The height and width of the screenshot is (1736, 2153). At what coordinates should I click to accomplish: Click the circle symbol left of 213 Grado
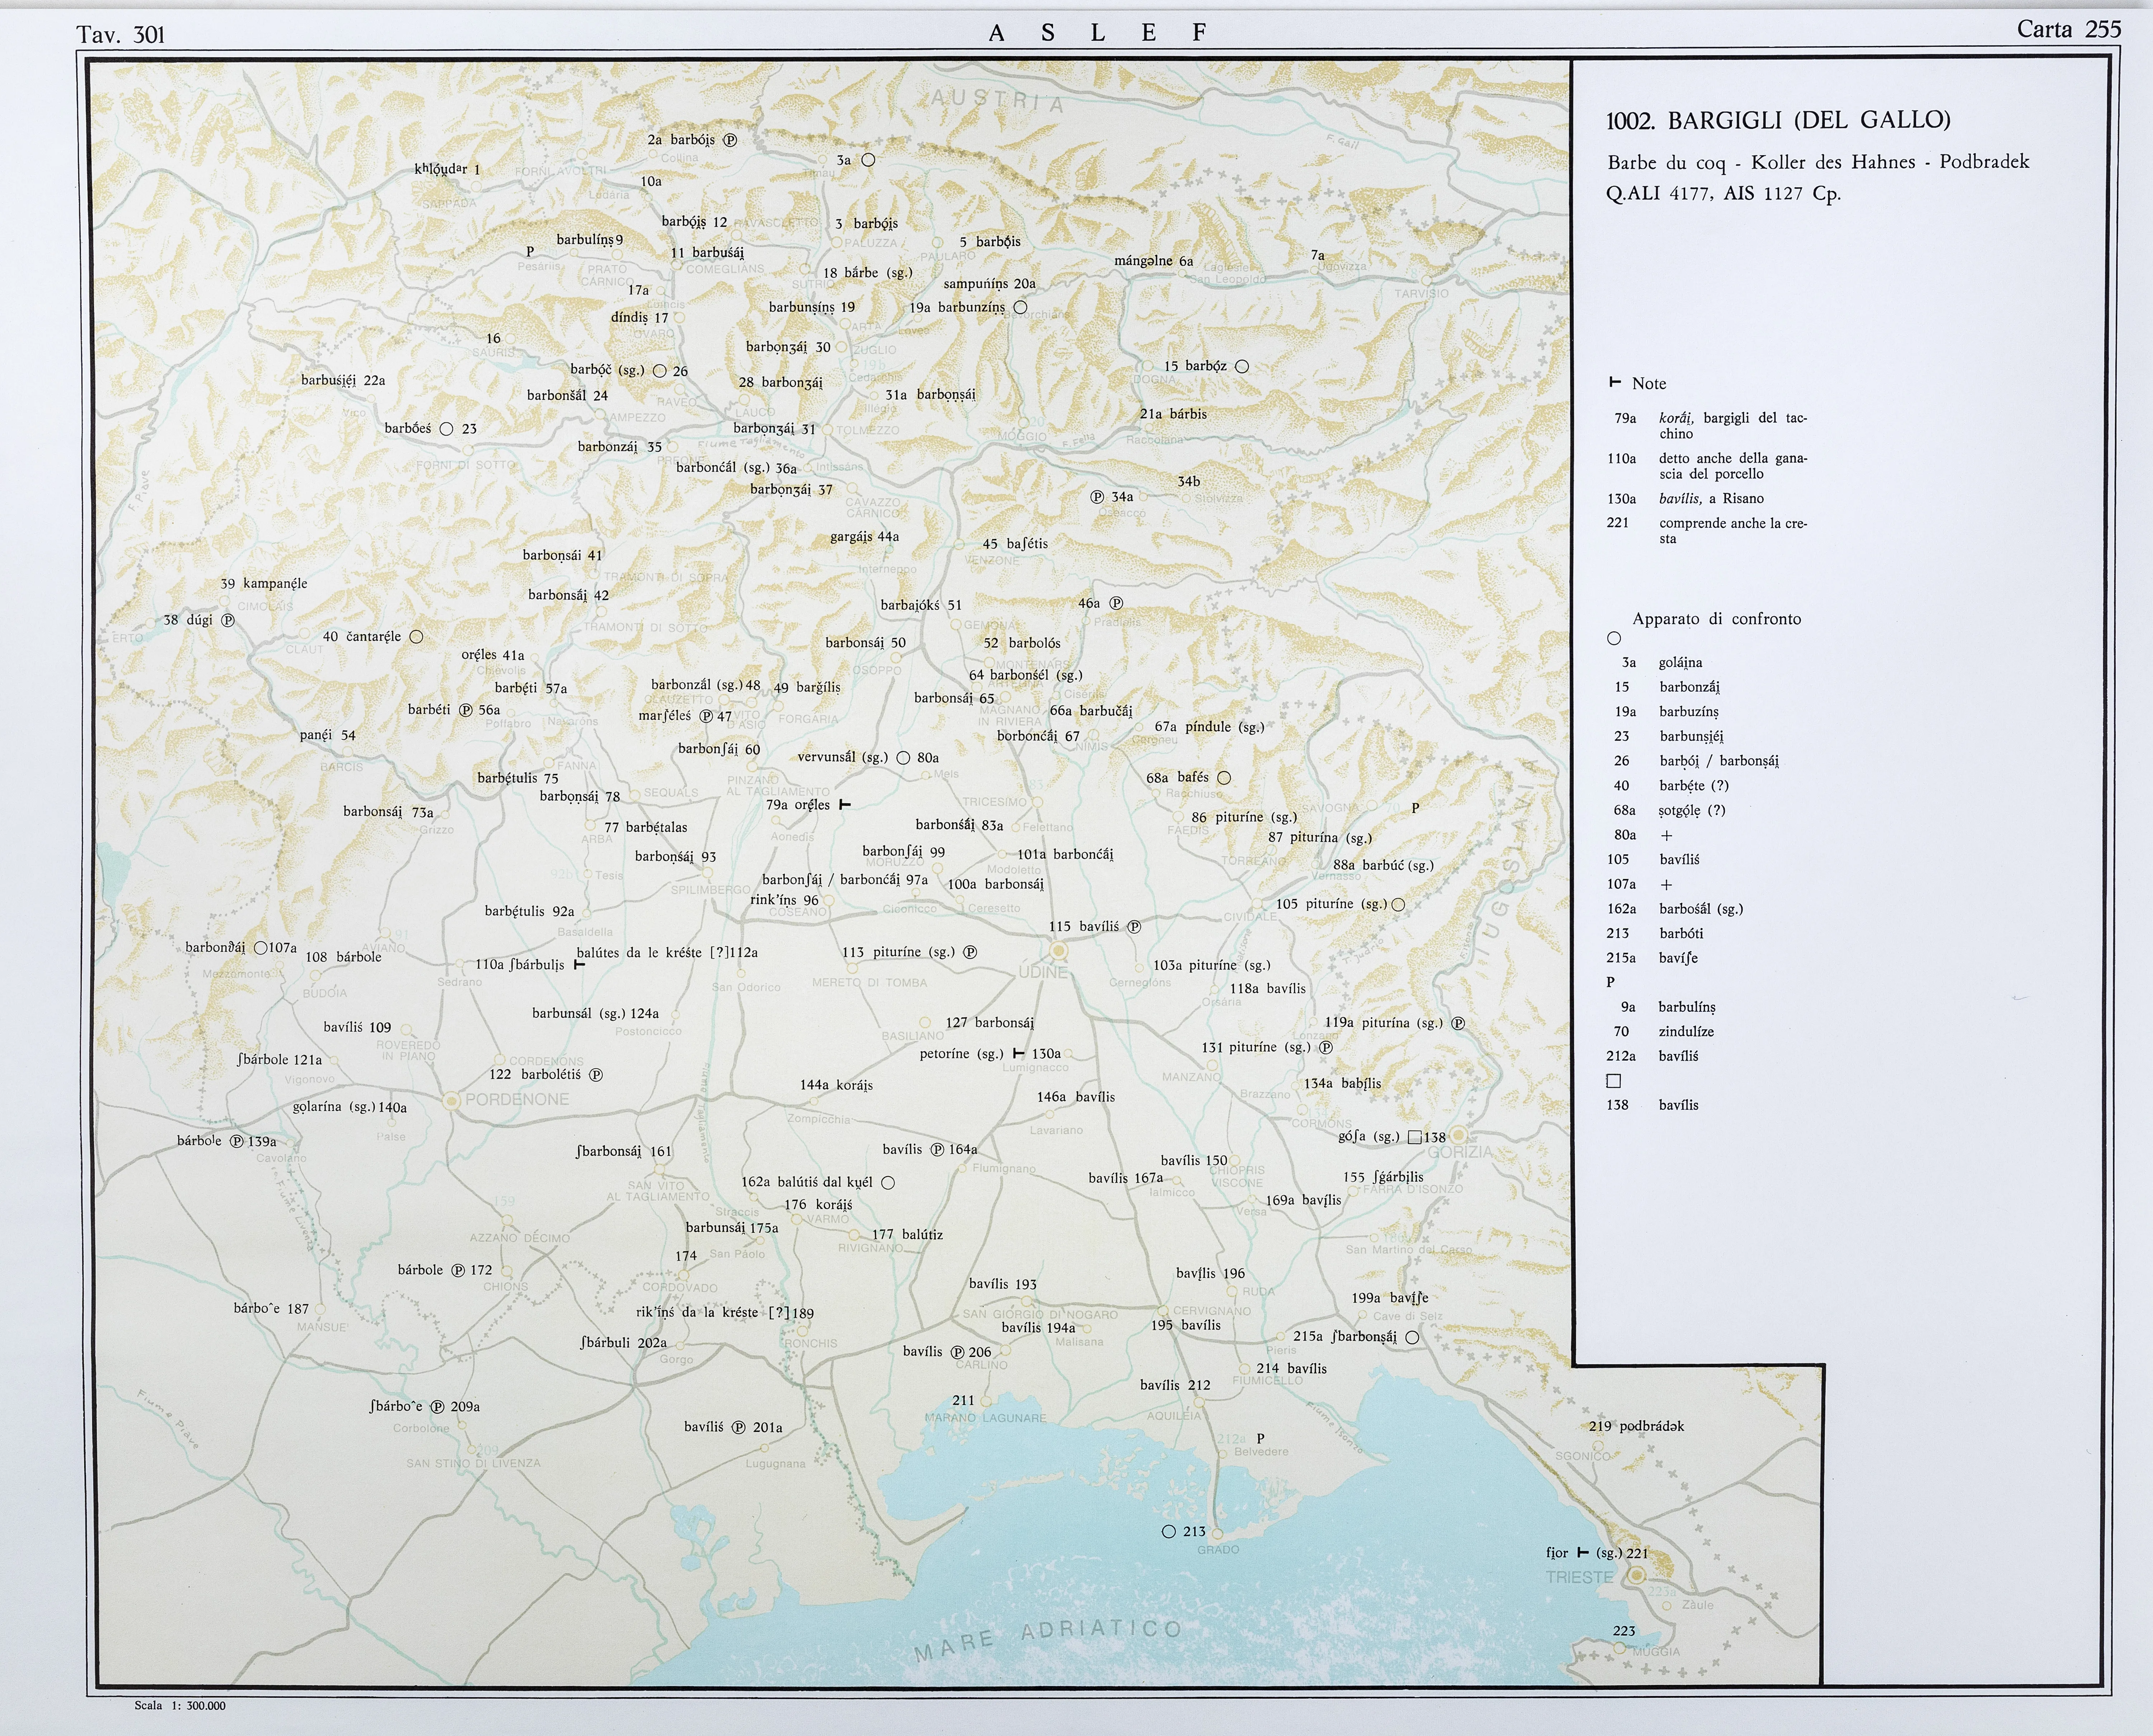point(1169,1531)
